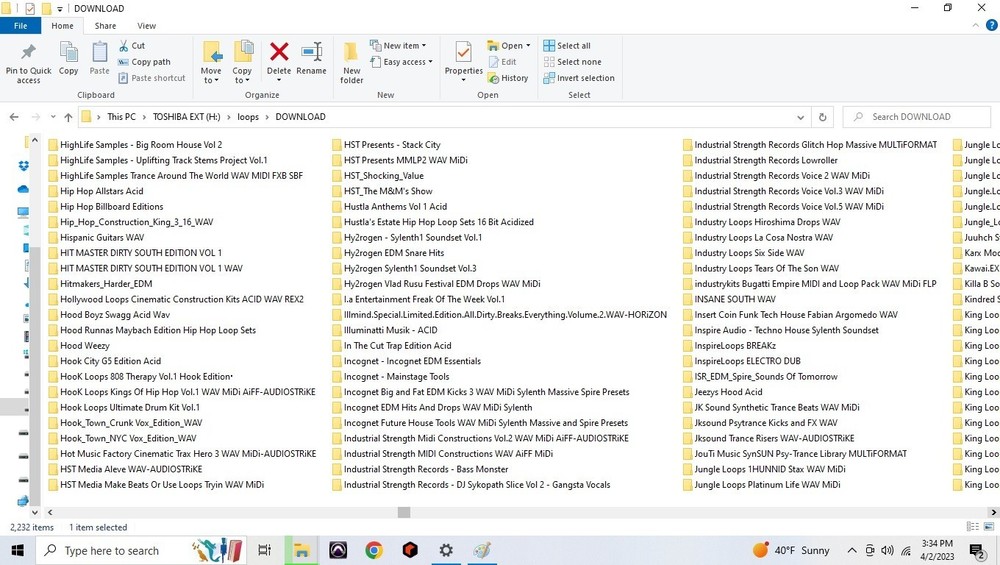This screenshot has height=565, width=1000.
Task: Click the Refresh button beside address bar
Action: pos(822,117)
